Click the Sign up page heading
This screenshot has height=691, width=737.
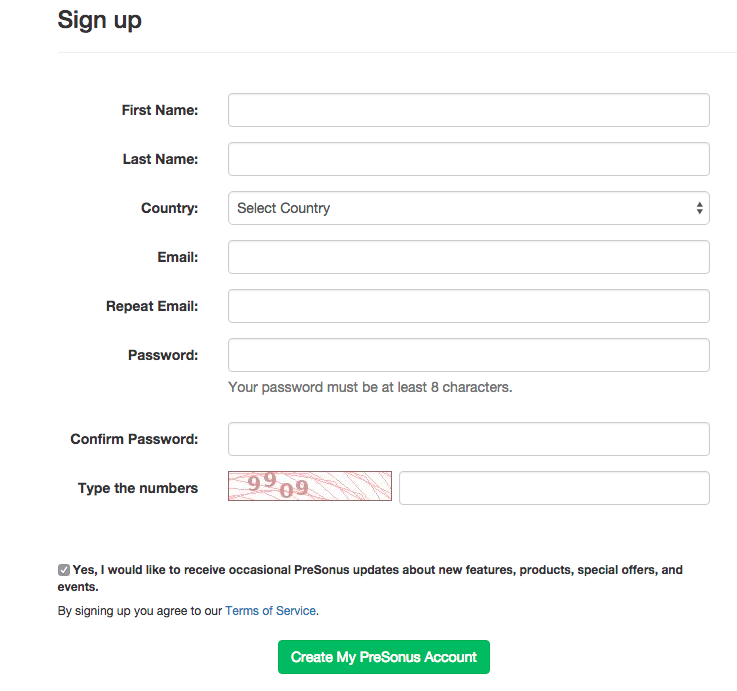click(99, 19)
